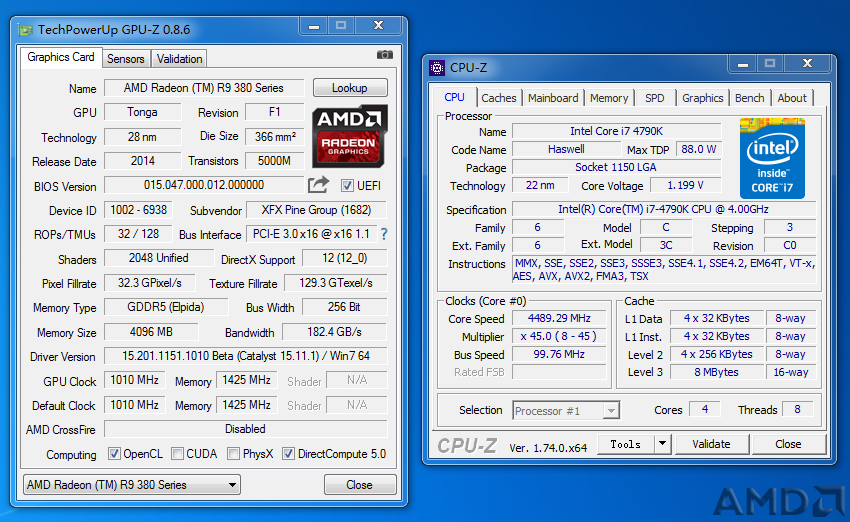Minimize the GPU-Z window
Viewport: 850px width, 522px height.
coord(314,26)
